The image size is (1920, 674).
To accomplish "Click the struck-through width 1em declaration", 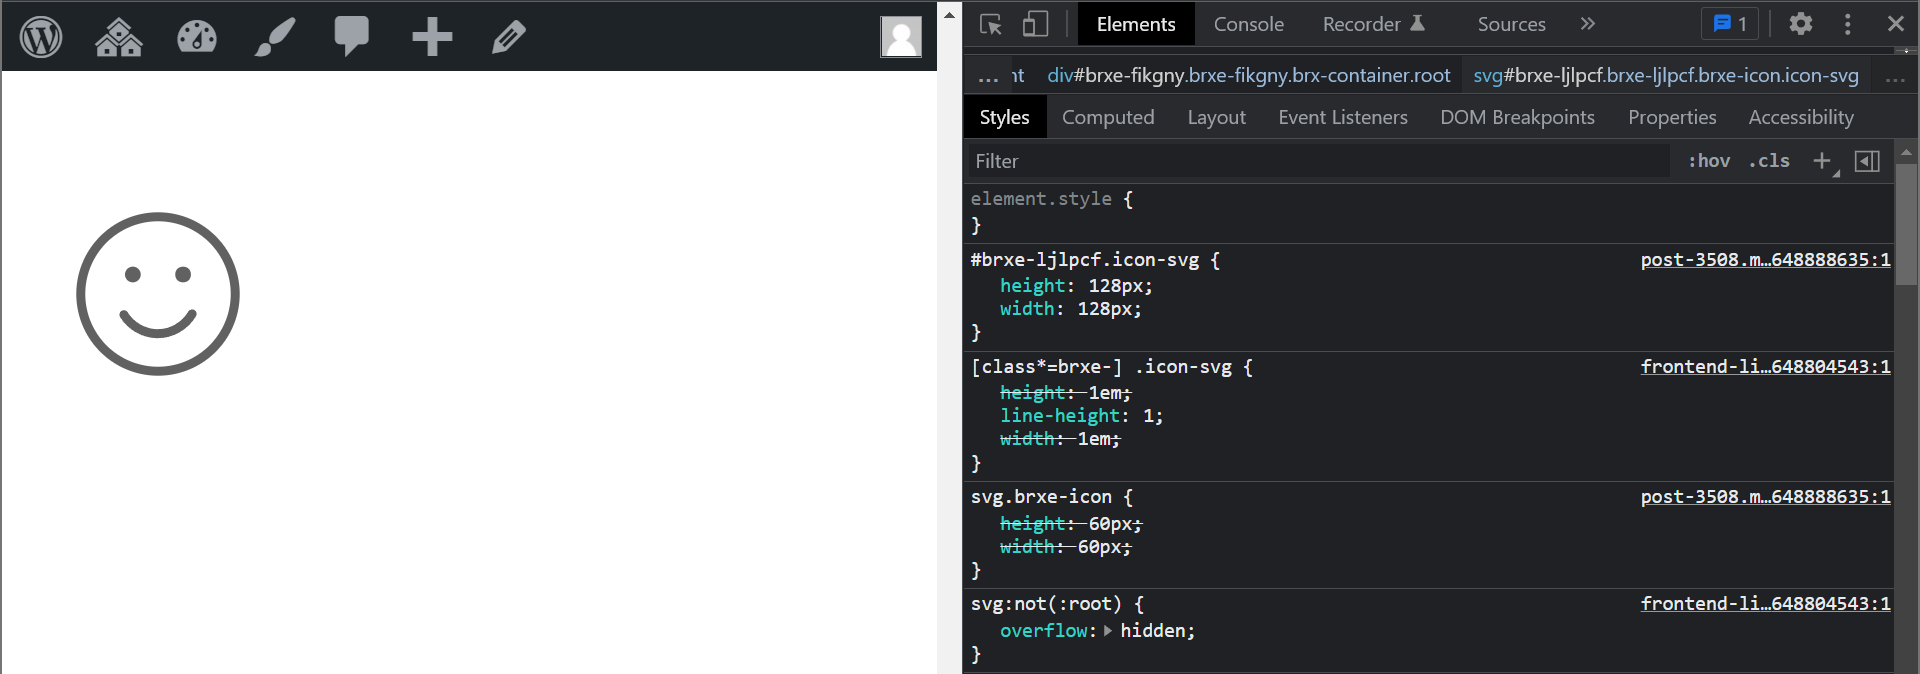I will [x=1060, y=439].
